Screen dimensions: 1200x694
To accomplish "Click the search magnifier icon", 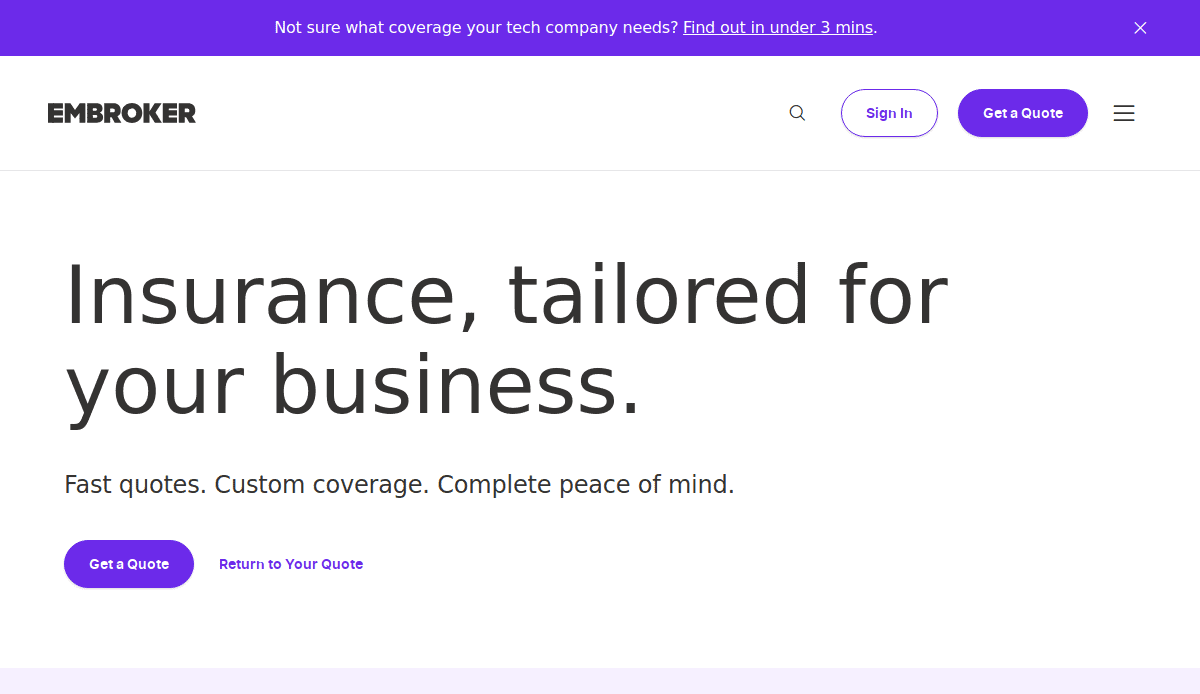I will coord(797,113).
